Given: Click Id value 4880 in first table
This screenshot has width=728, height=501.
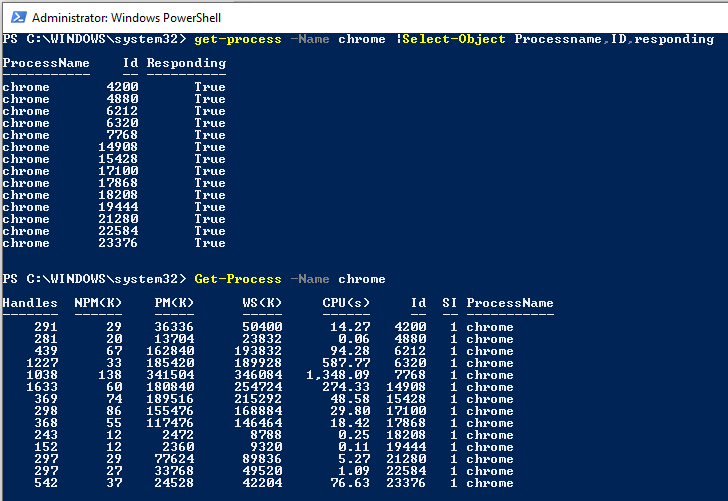Looking at the screenshot, I should [x=122, y=99].
